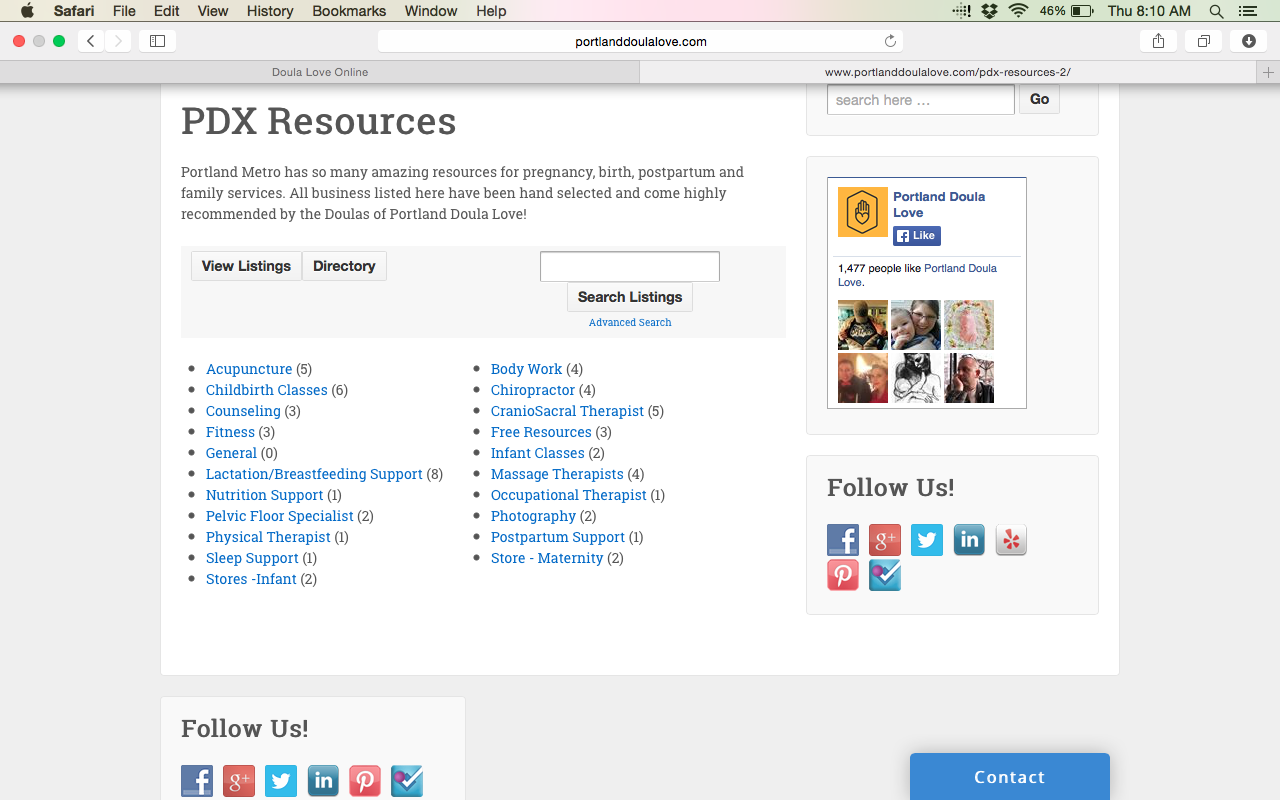Click Directory button
This screenshot has height=800, width=1280.
(x=344, y=266)
